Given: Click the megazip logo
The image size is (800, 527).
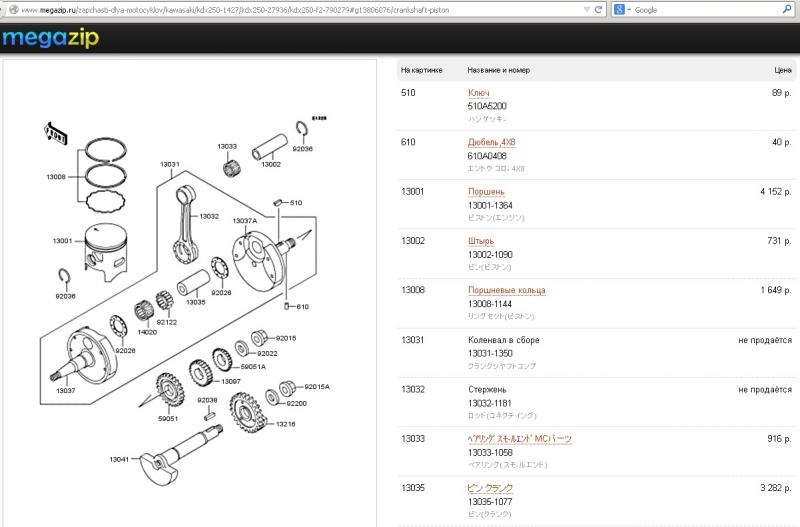Looking at the screenshot, I should coord(48,39).
